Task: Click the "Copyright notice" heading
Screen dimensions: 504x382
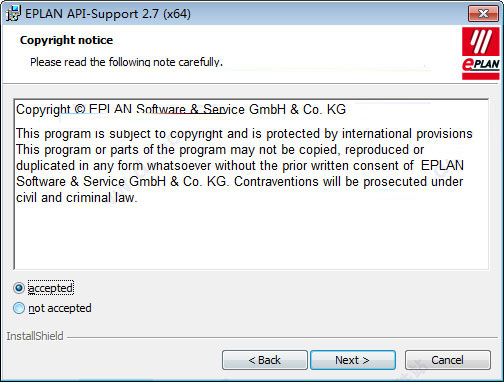Action: [x=66, y=40]
